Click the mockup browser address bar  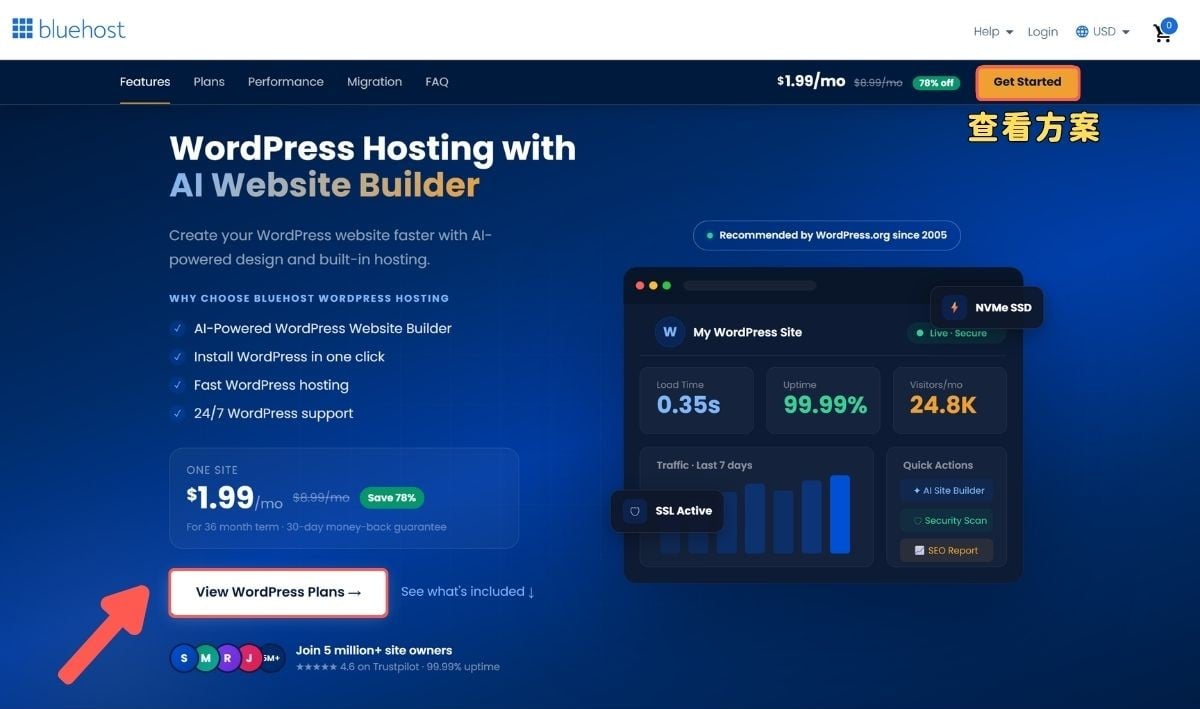coord(749,285)
